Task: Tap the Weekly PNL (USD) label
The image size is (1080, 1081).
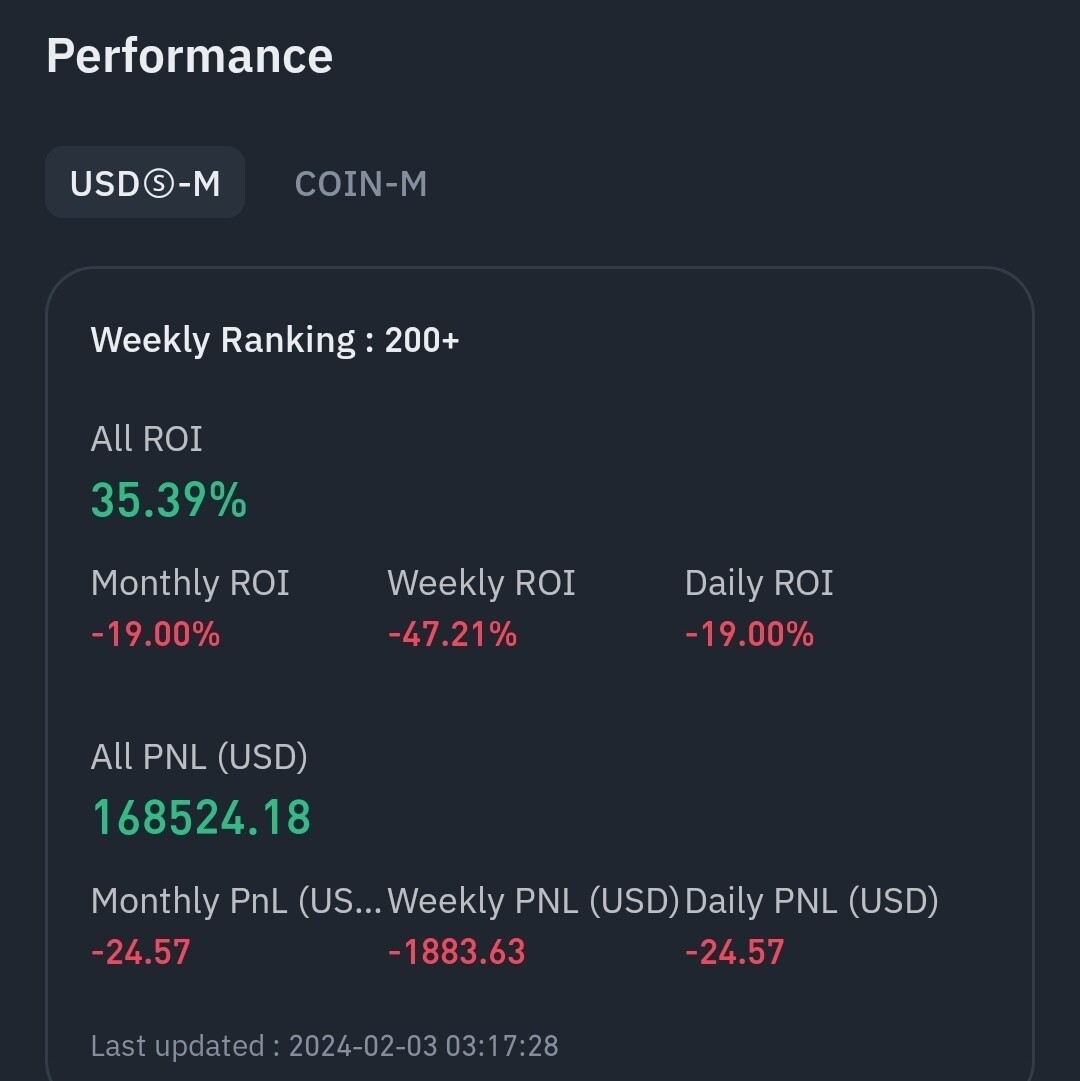Action: click(x=533, y=901)
